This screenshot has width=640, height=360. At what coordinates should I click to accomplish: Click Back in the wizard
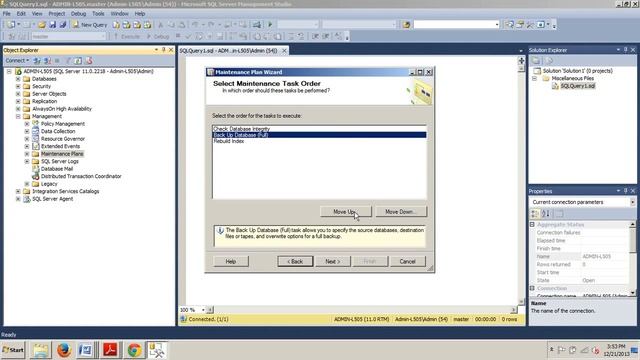(x=295, y=261)
